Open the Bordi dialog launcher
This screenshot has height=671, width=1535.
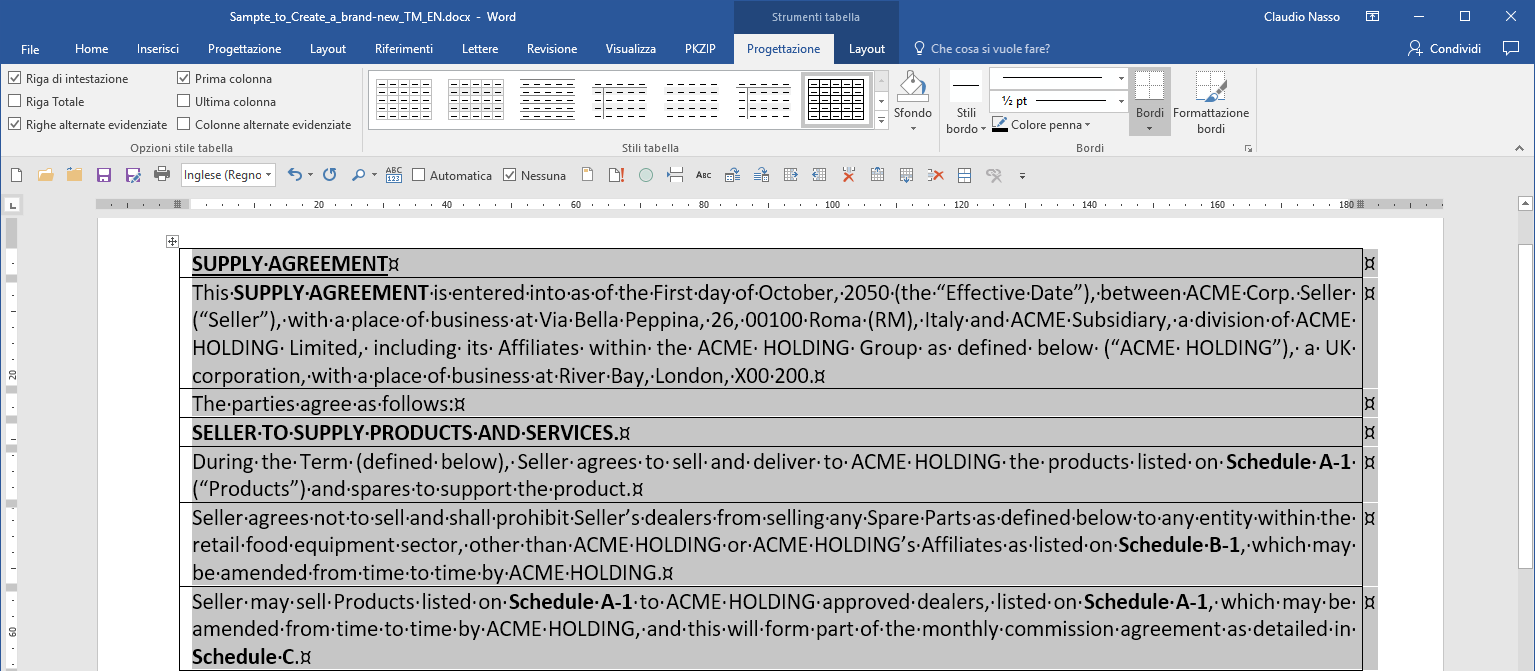point(1248,149)
